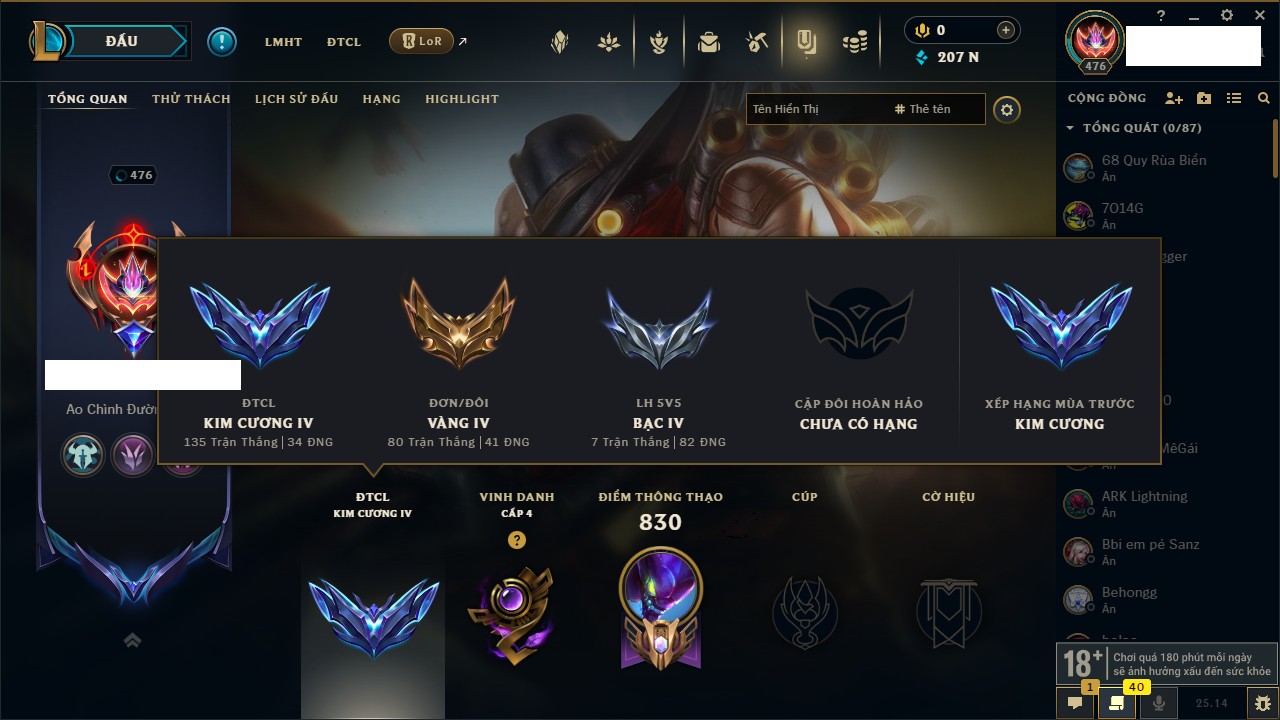Open the Loot hammer icon
This screenshot has height=720, width=1280.
click(756, 42)
